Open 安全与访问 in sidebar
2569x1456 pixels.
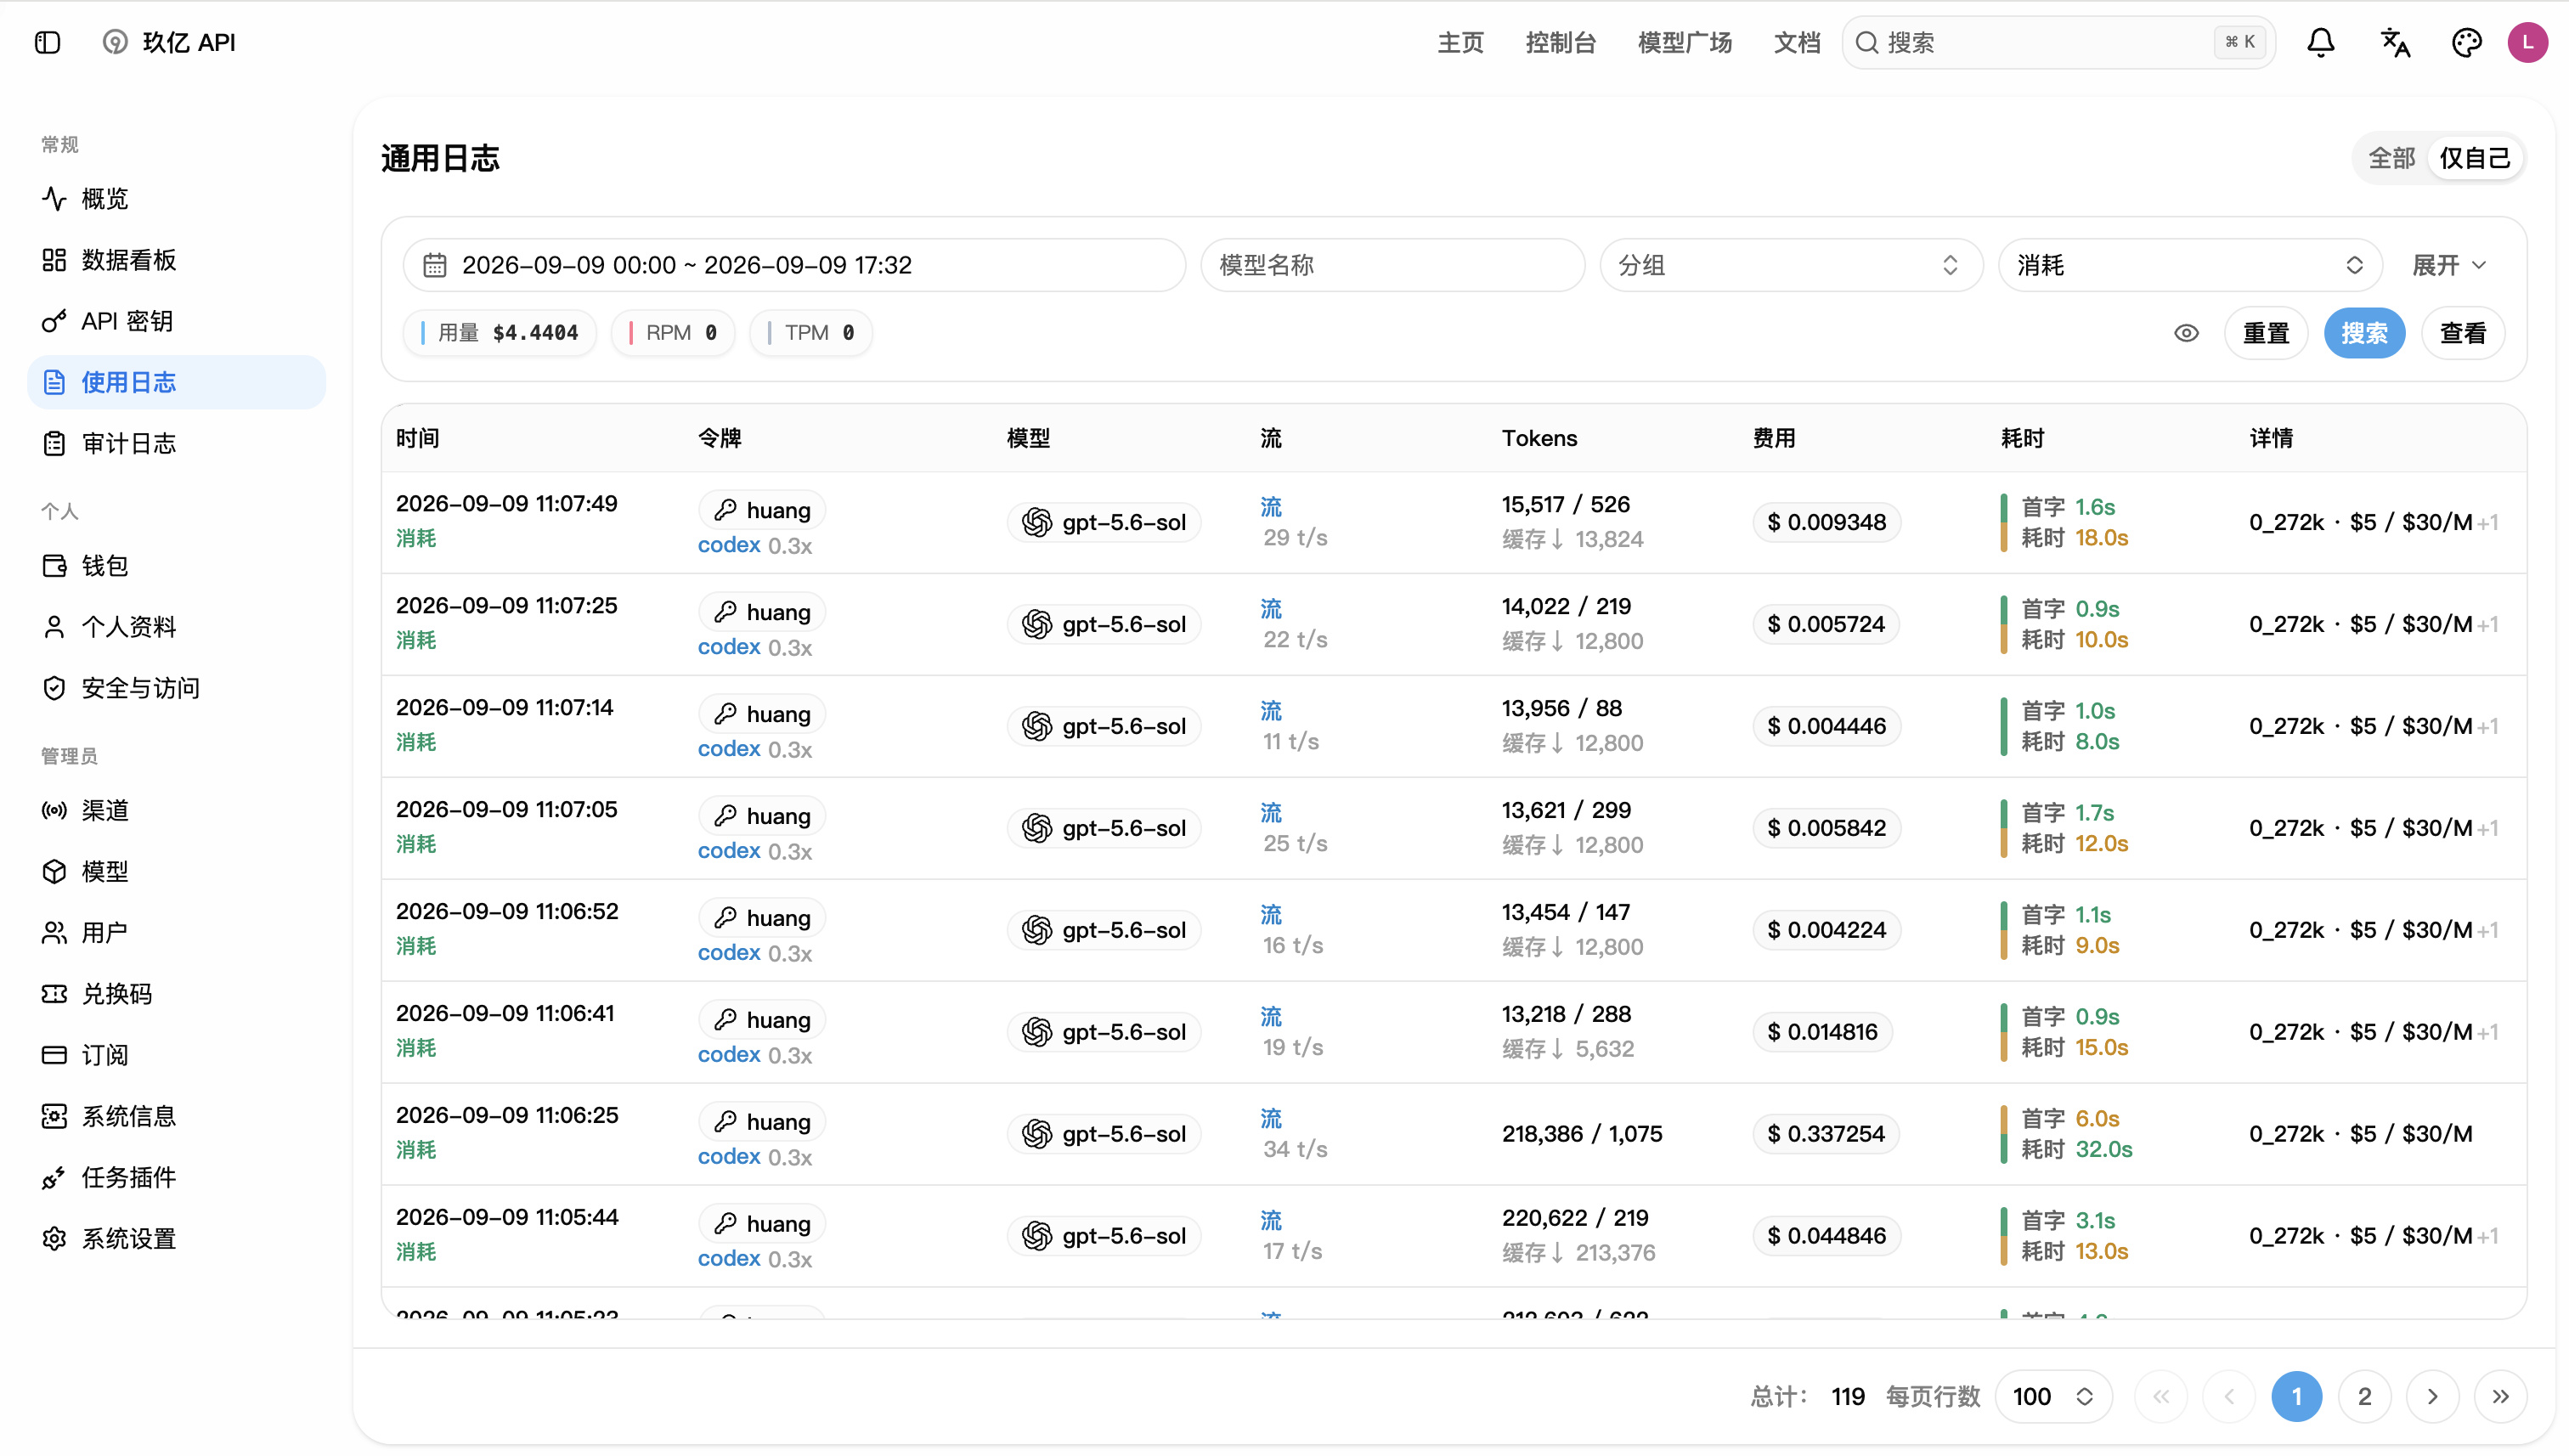click(x=176, y=688)
